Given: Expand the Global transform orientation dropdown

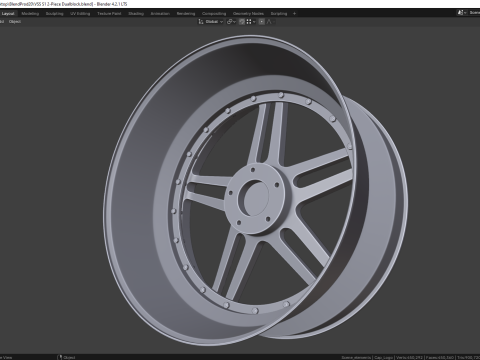Looking at the screenshot, I should tap(214, 22).
